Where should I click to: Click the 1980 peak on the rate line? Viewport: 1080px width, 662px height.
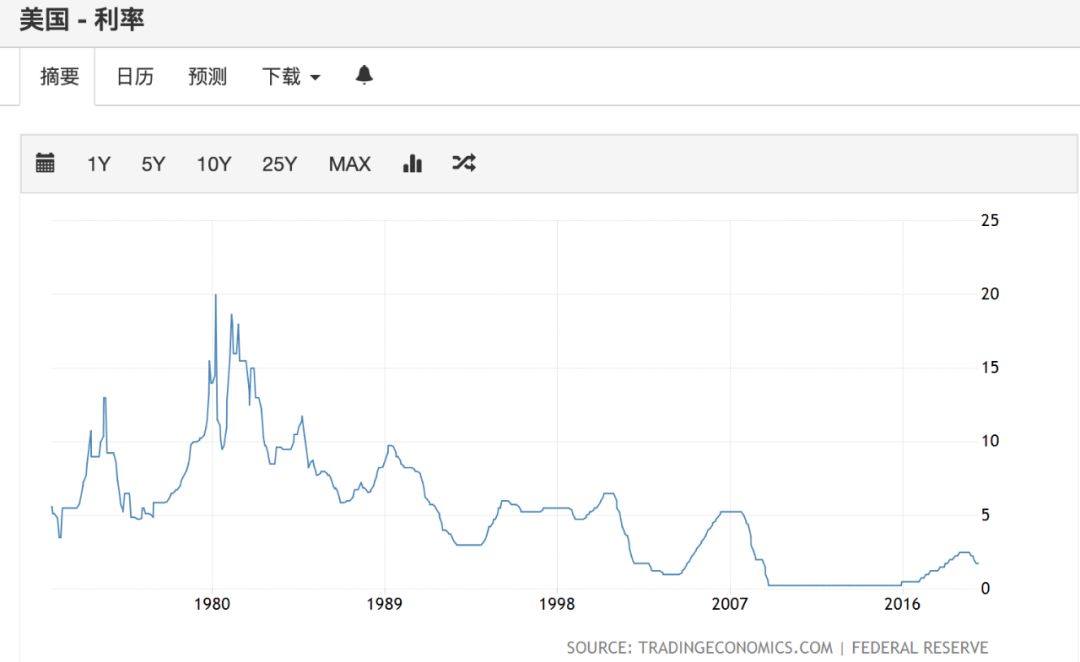click(216, 296)
